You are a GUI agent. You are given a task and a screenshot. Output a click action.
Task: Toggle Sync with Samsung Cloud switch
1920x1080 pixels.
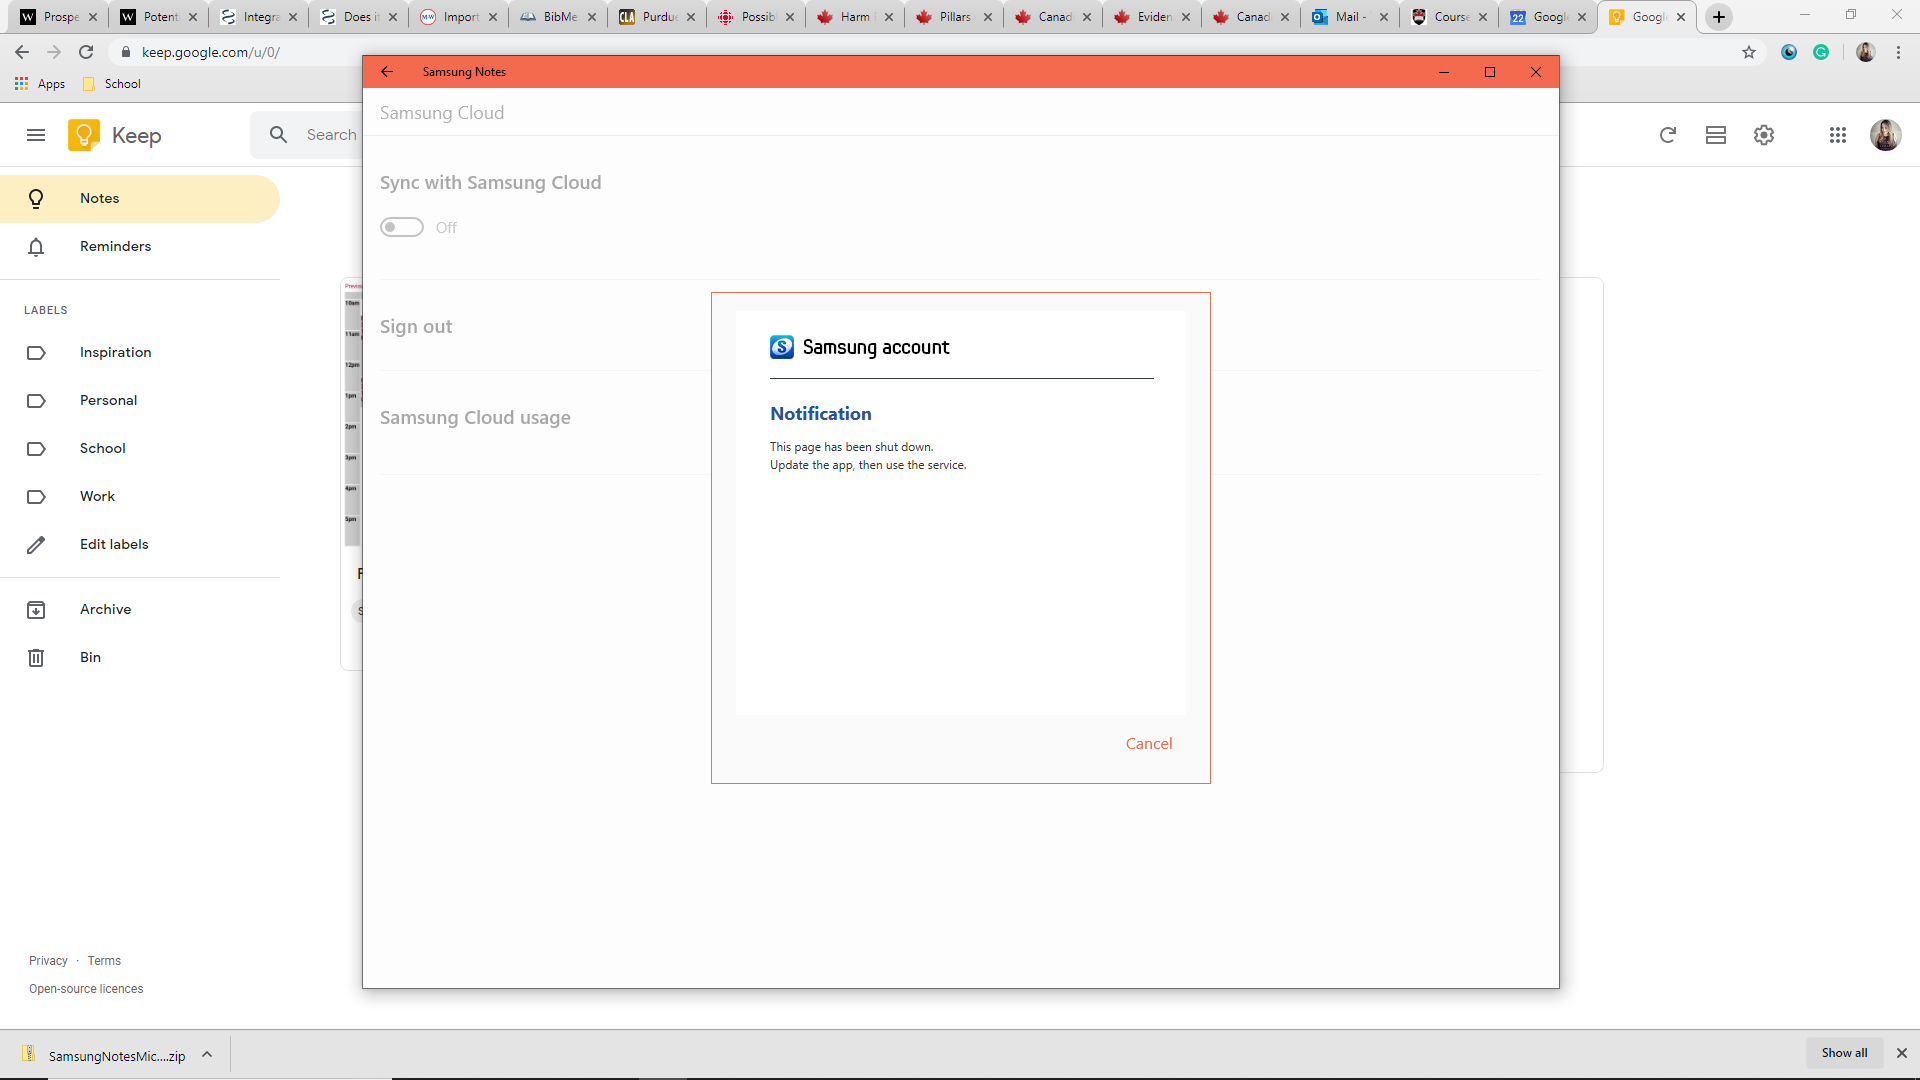(x=402, y=227)
